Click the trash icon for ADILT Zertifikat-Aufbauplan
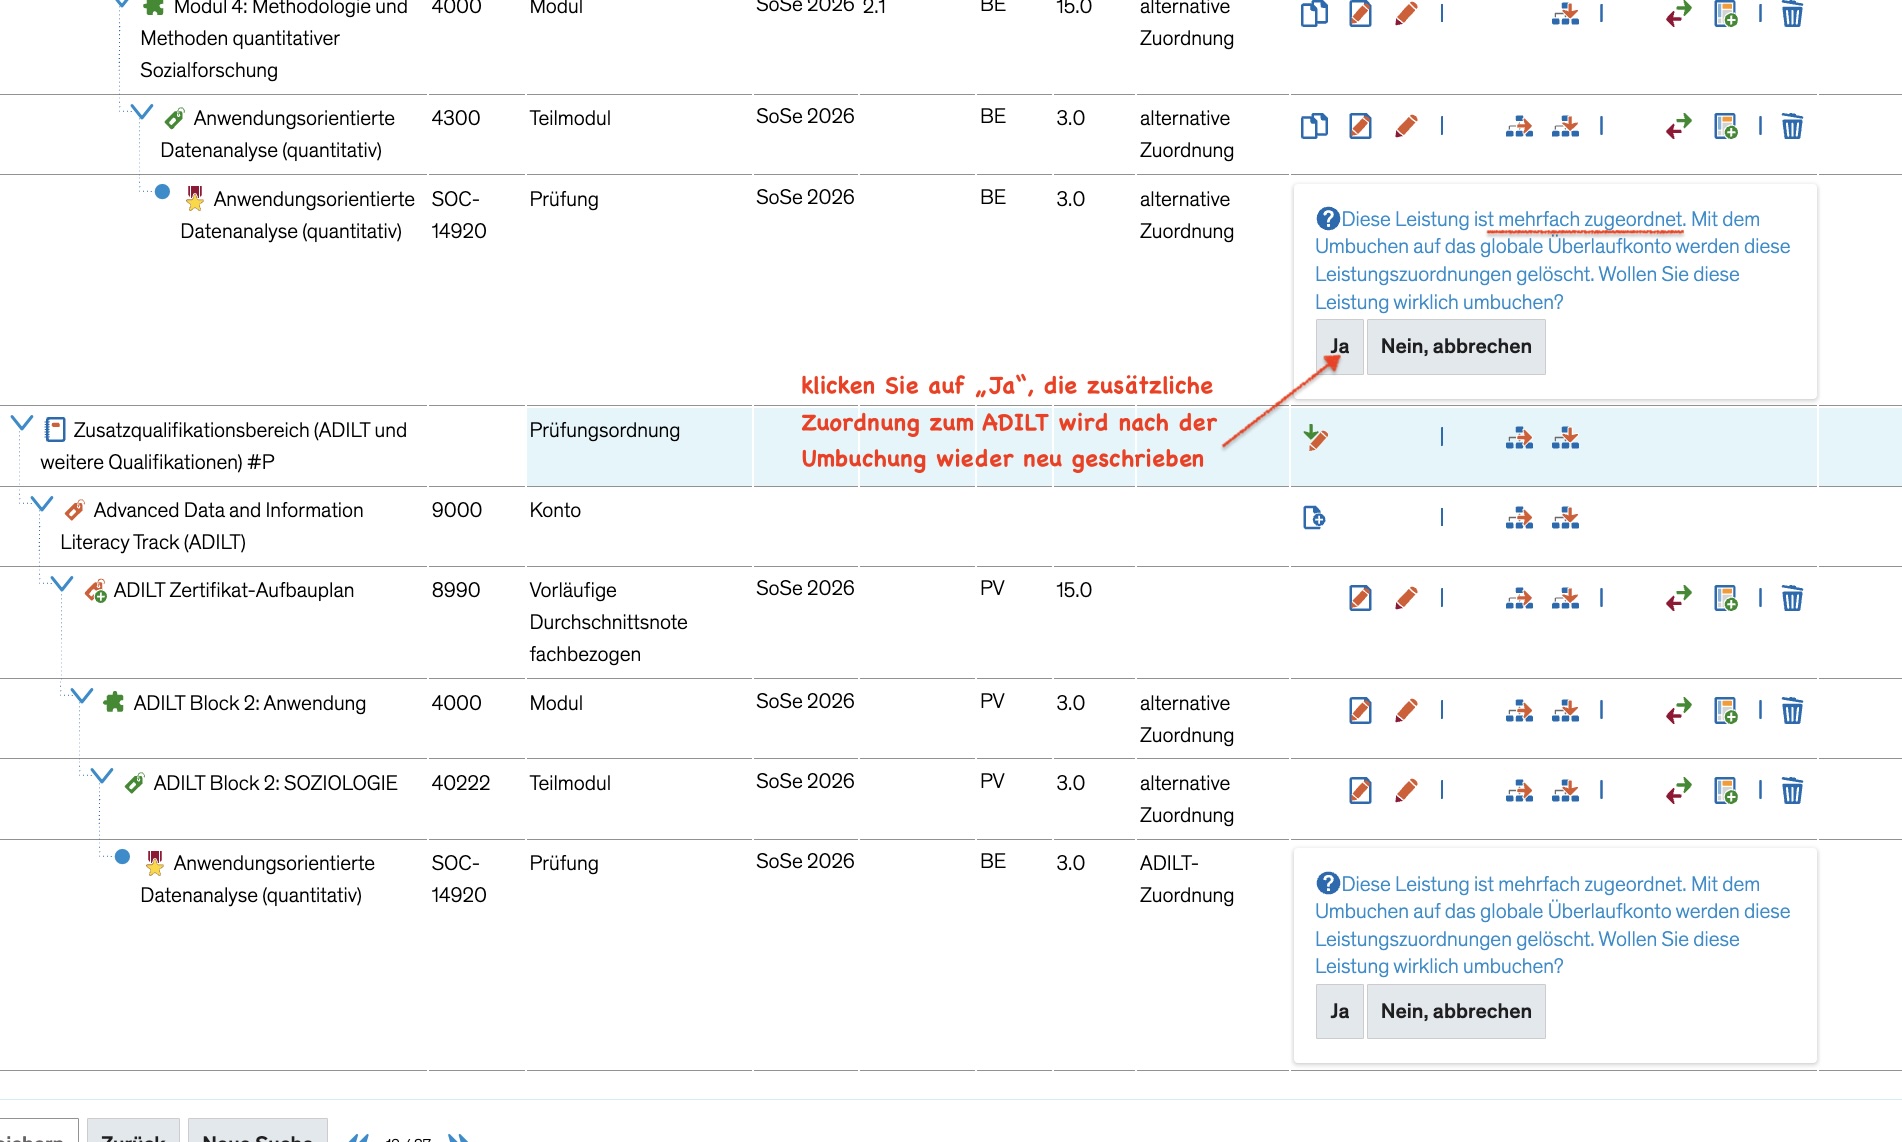This screenshot has width=1902, height=1142. coord(1792,598)
